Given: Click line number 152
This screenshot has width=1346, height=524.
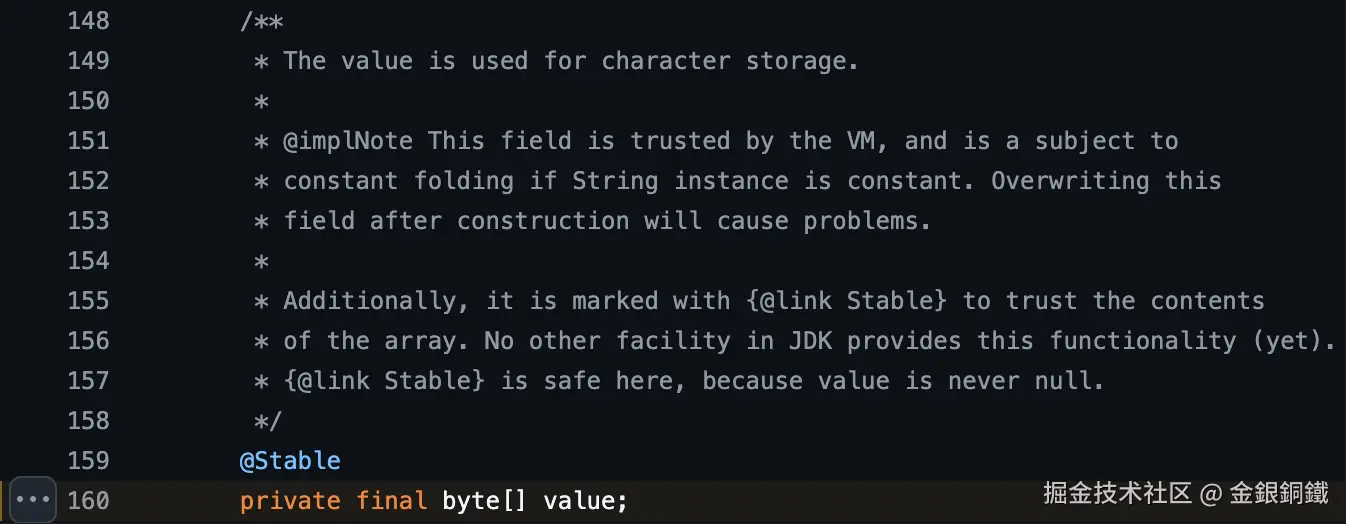Looking at the screenshot, I should tap(88, 181).
